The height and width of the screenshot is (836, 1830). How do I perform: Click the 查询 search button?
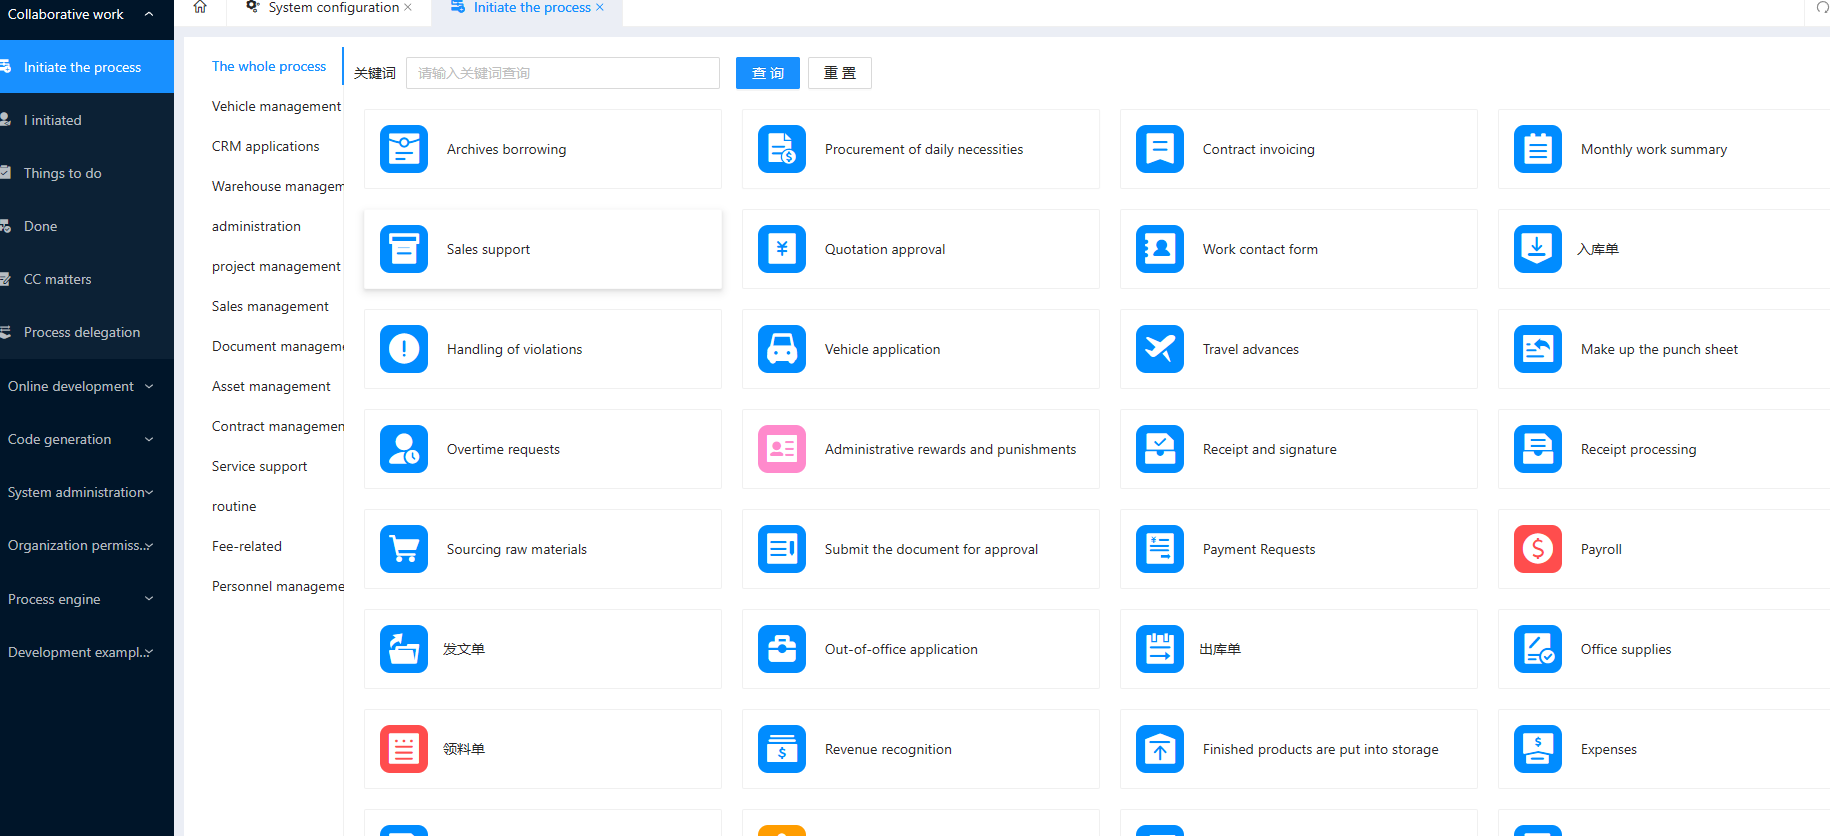(x=768, y=73)
